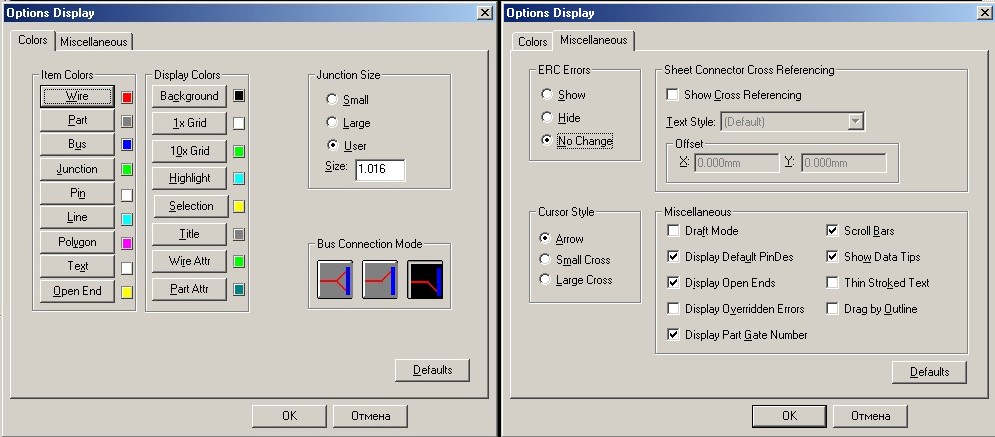Select the No Change ERC Errors radio
Screen dimensions: 995x437
pos(546,141)
